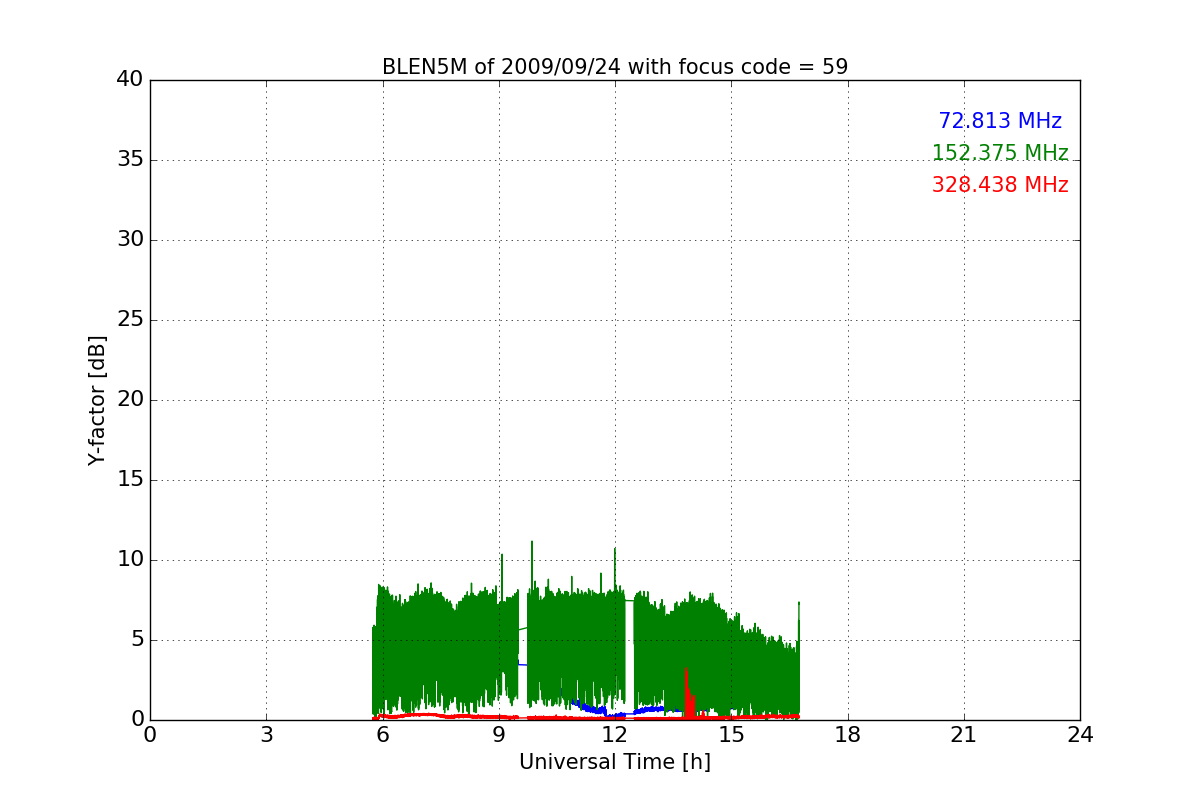Click the x-axis tick label '6'
The width and height of the screenshot is (1200, 800).
[x=382, y=735]
